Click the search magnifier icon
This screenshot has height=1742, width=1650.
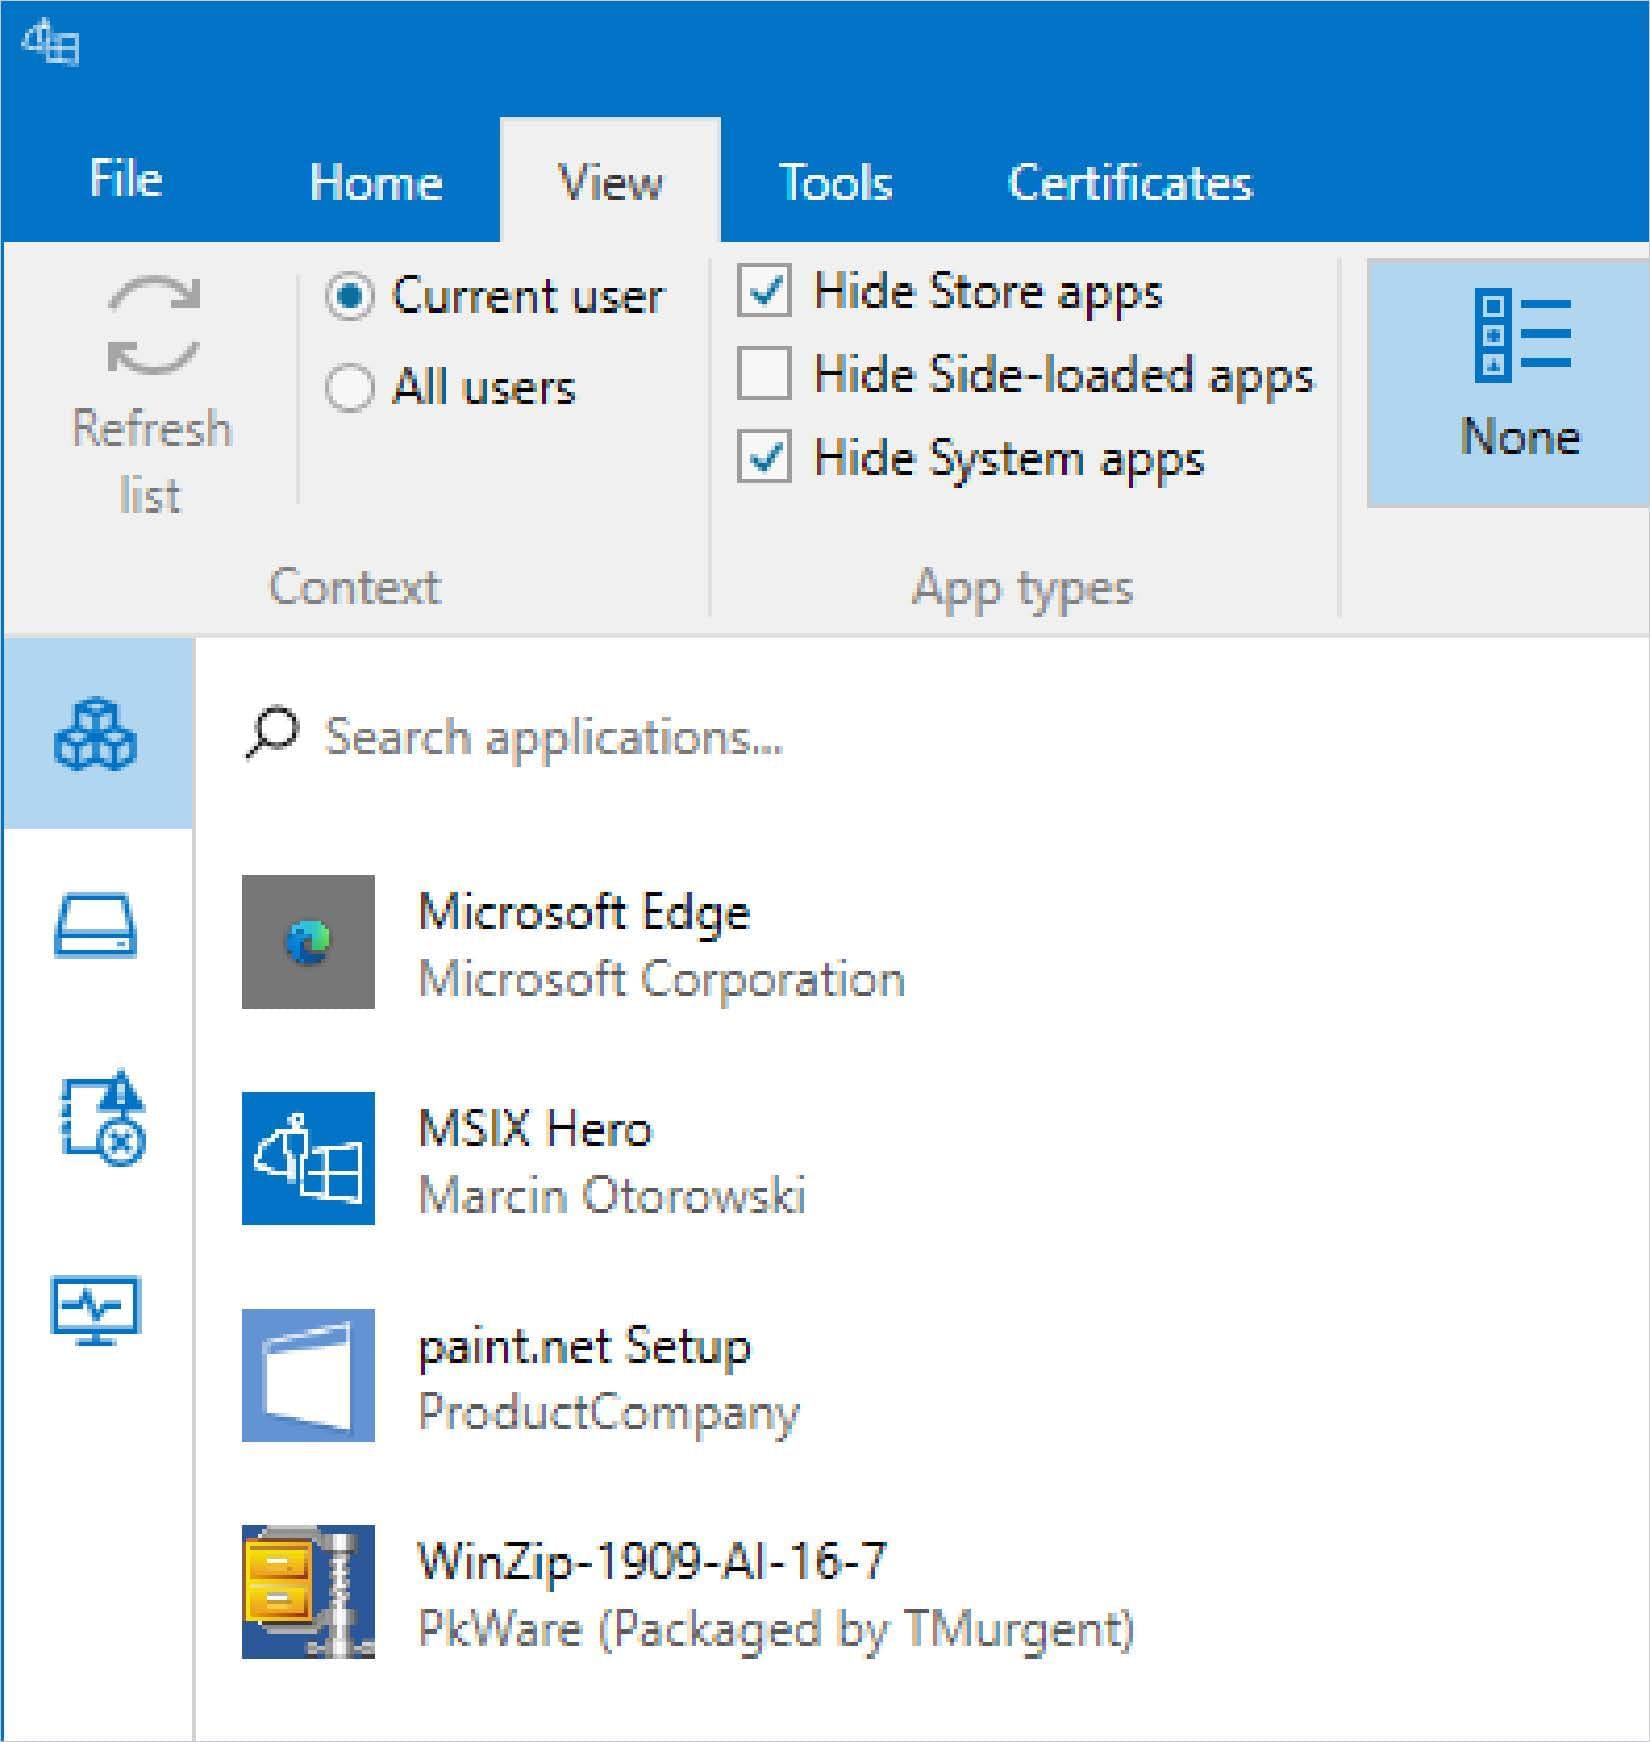271,735
